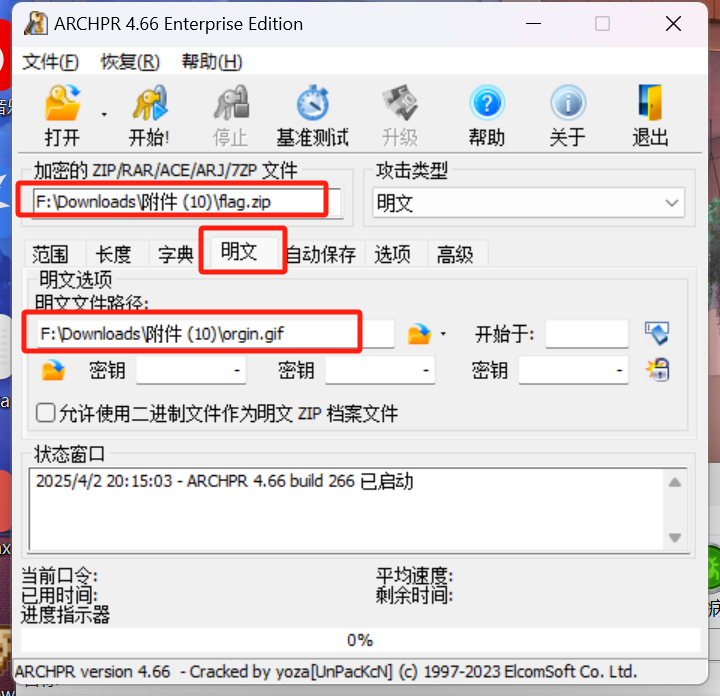Open the 关于 about info icon

568,103
